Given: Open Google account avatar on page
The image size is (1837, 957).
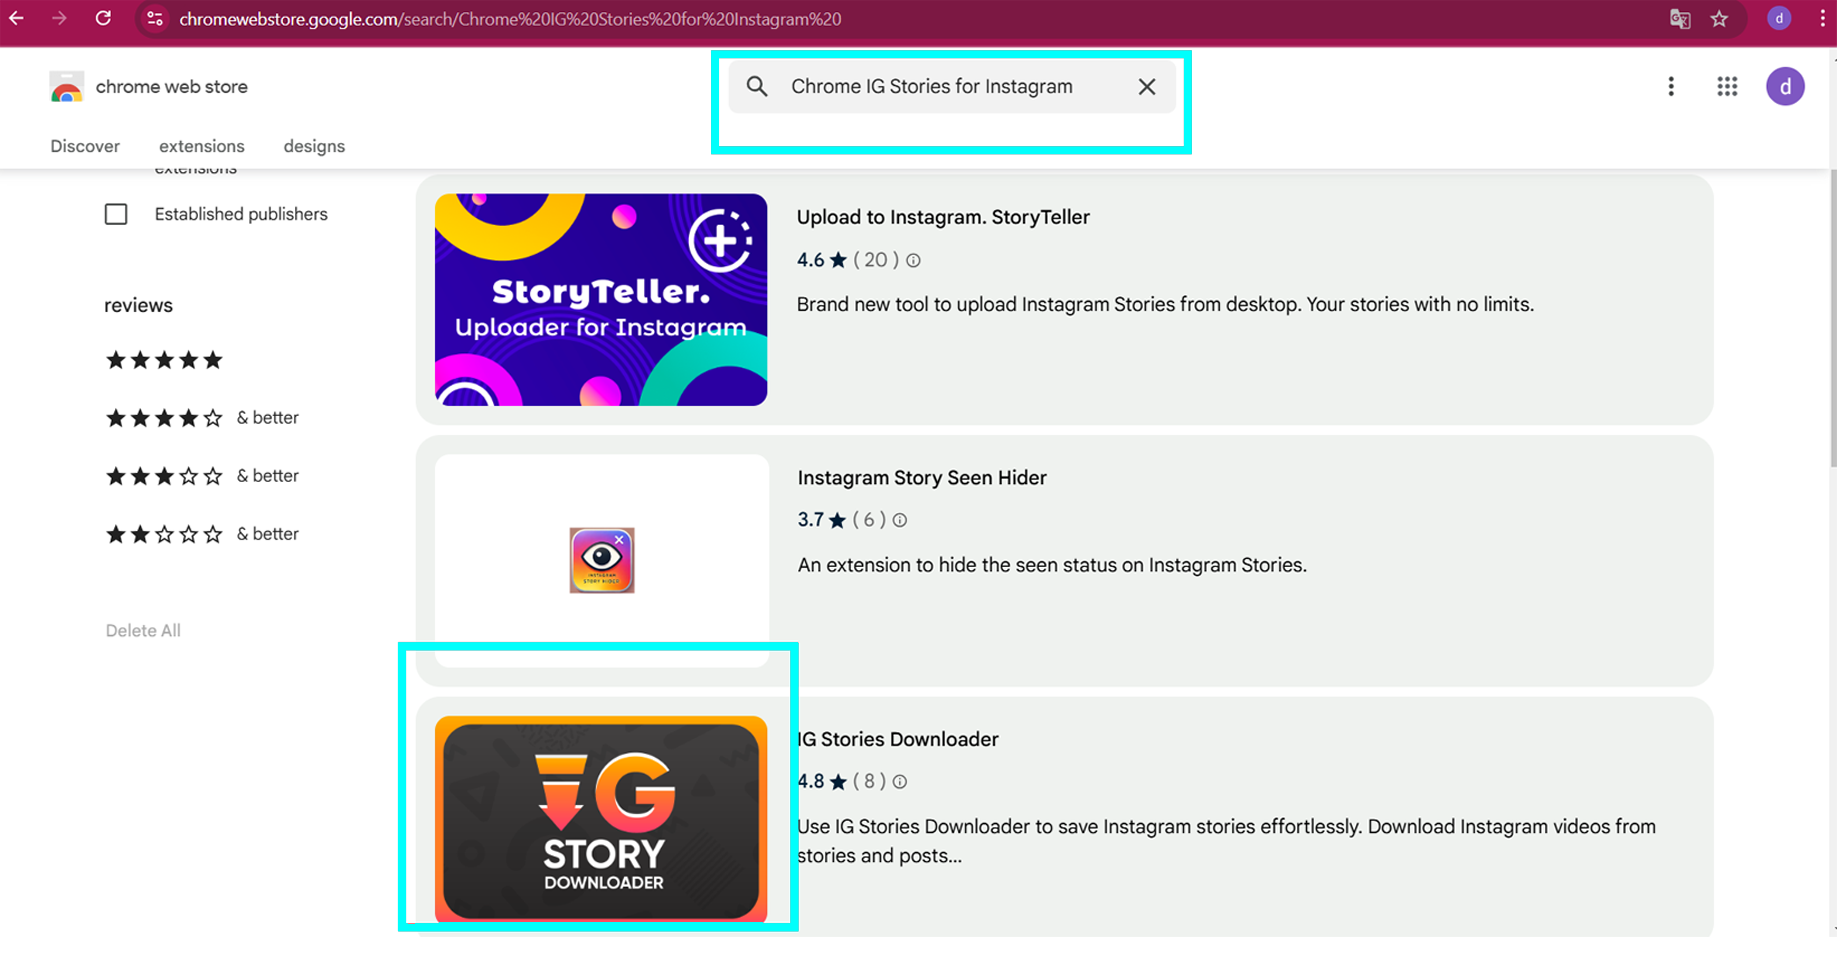Looking at the screenshot, I should click(x=1785, y=87).
